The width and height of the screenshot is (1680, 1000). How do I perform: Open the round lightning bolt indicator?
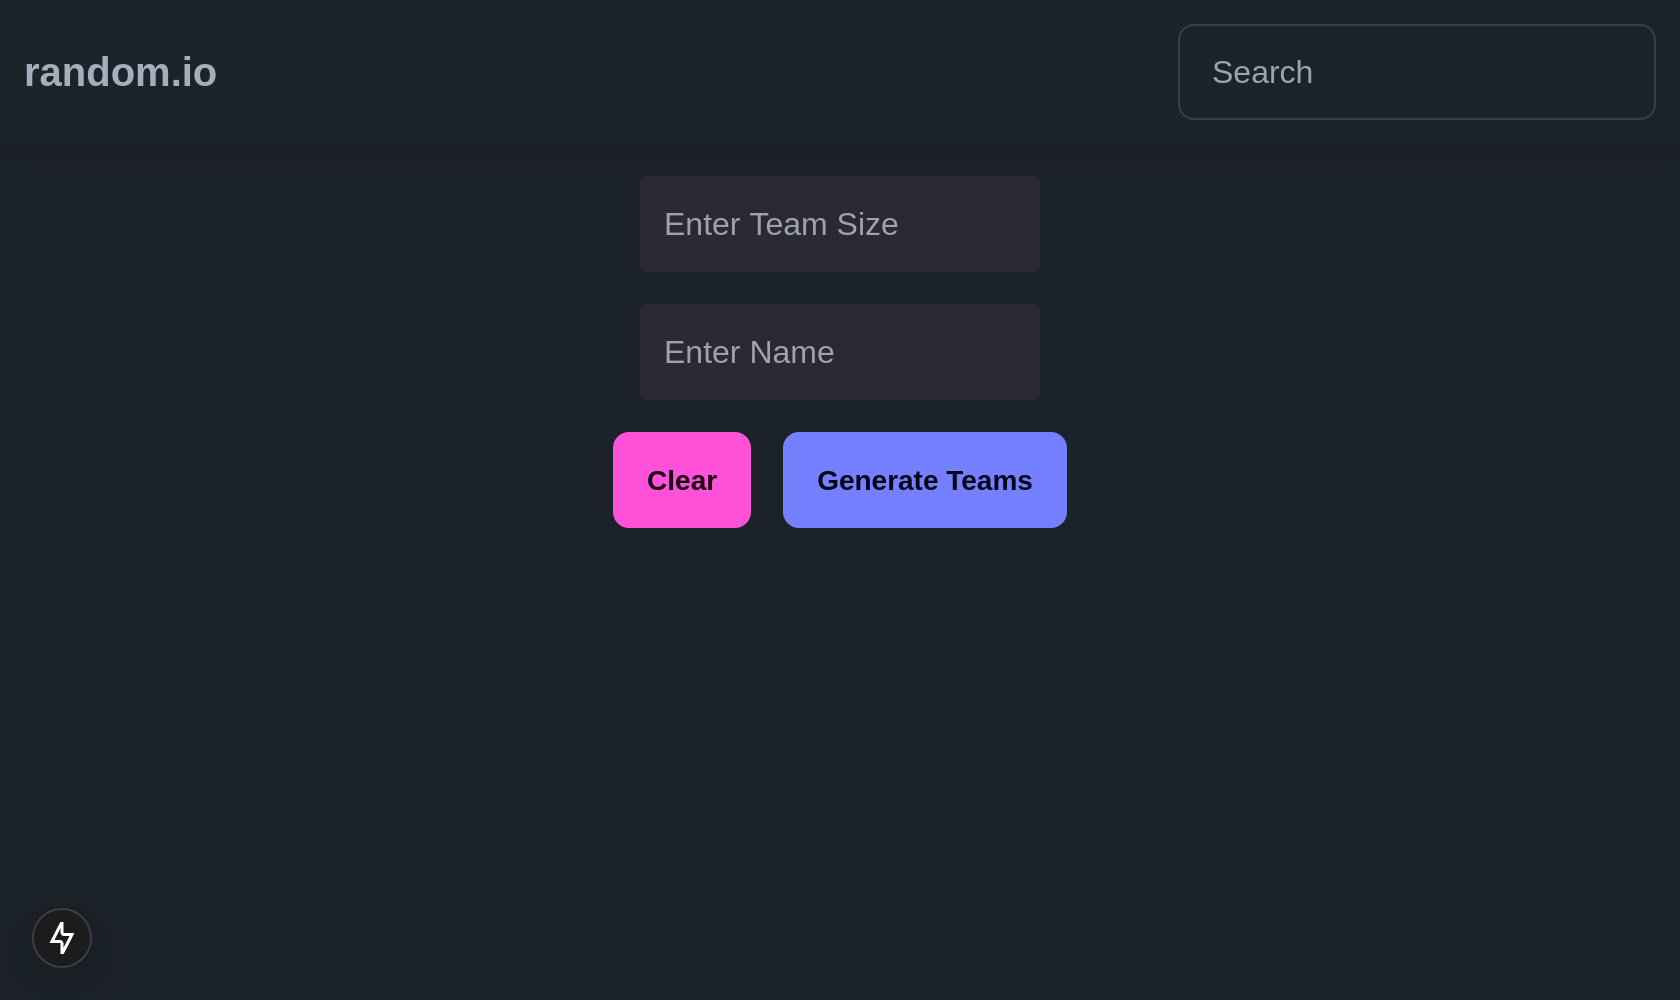tap(62, 938)
